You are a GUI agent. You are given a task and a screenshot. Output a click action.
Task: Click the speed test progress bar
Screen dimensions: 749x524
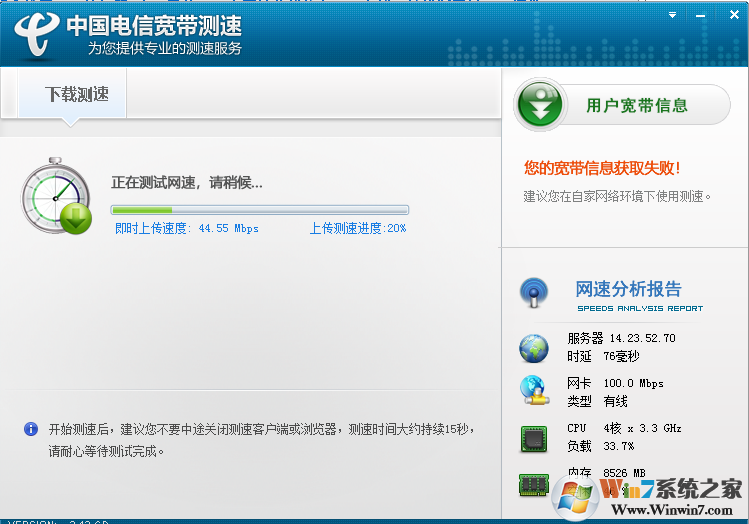pos(259,210)
